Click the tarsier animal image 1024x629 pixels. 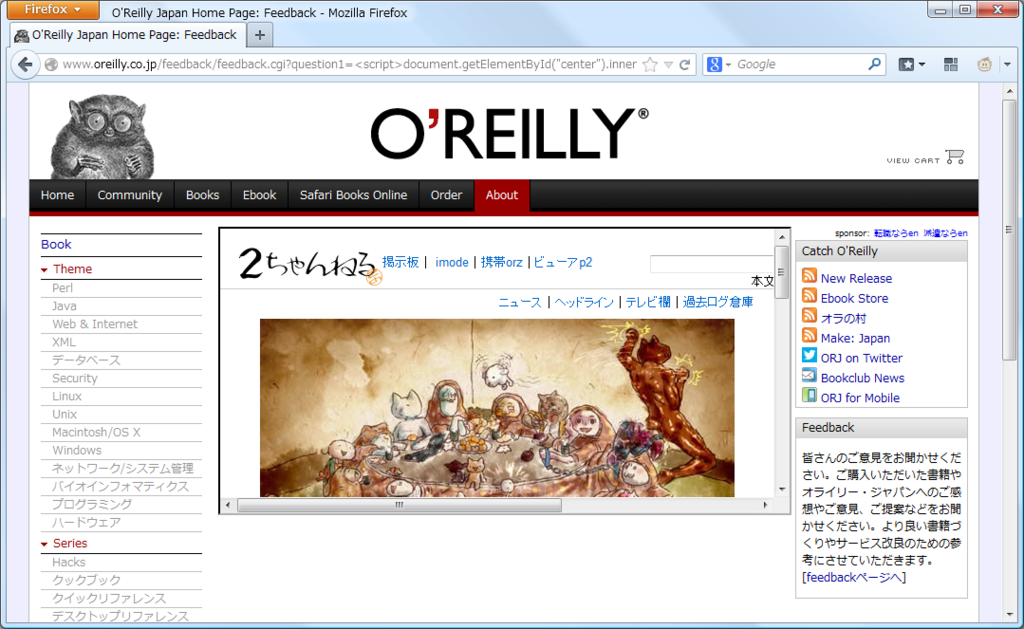pos(102,137)
